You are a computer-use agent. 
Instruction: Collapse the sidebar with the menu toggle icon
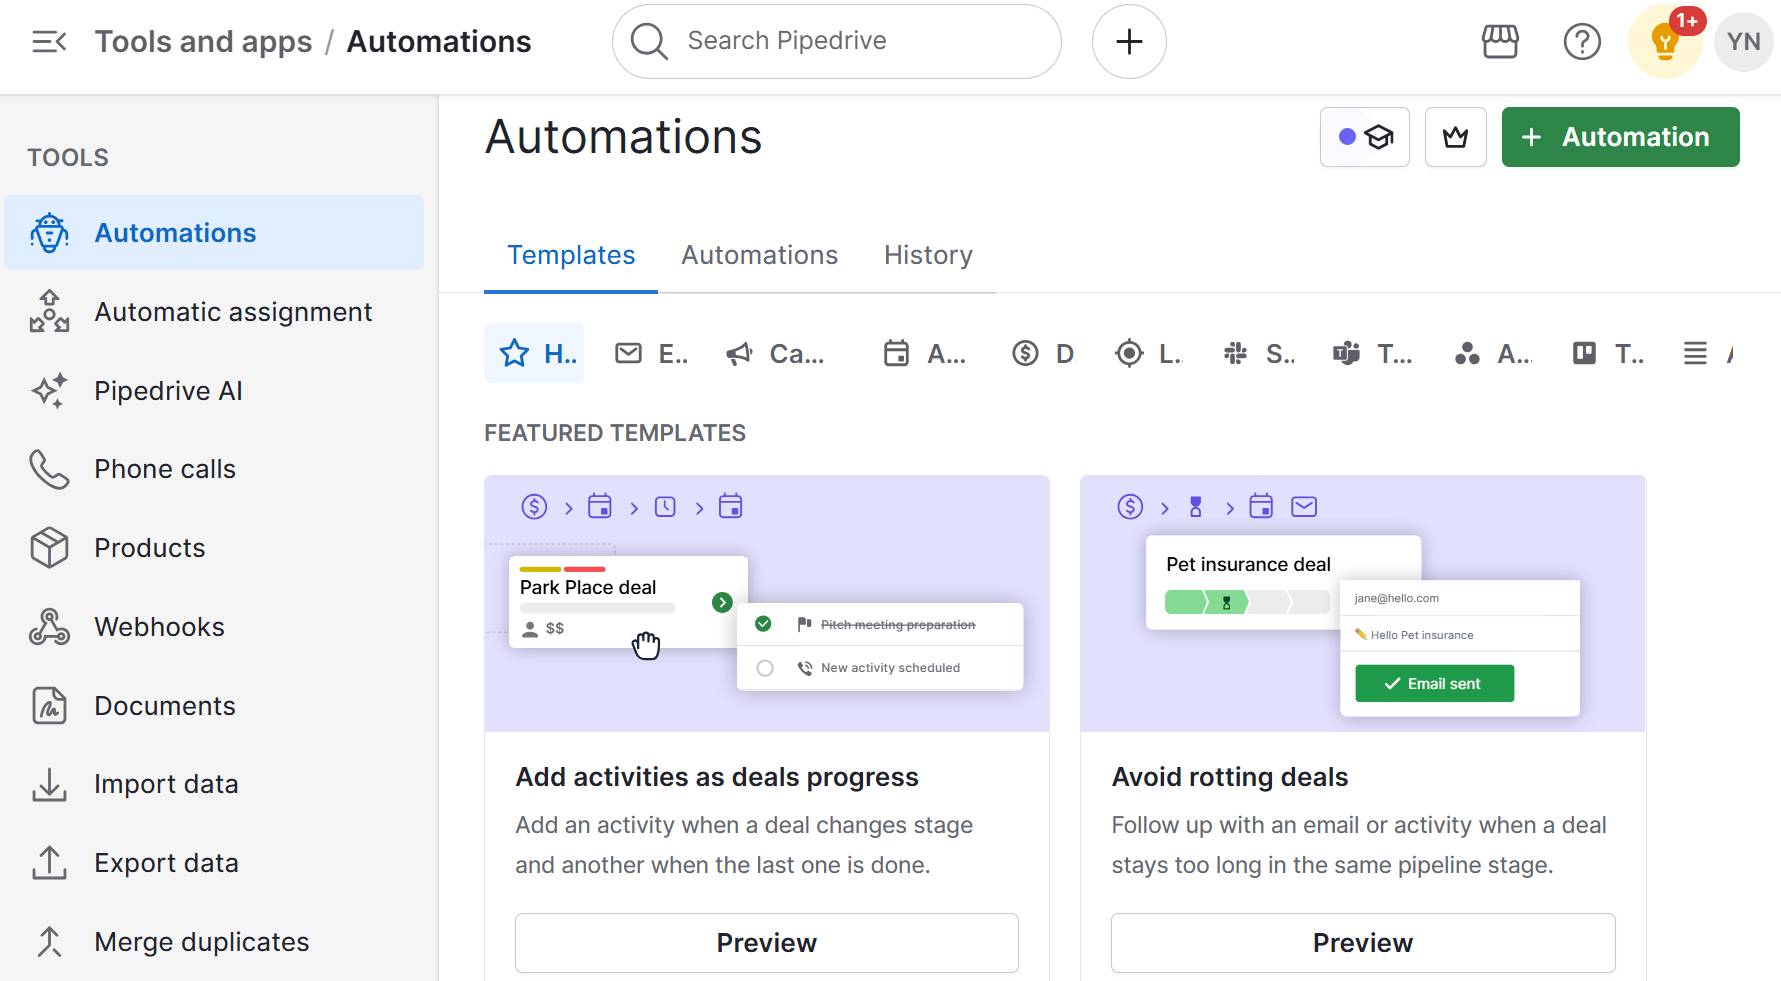pyautogui.click(x=49, y=42)
